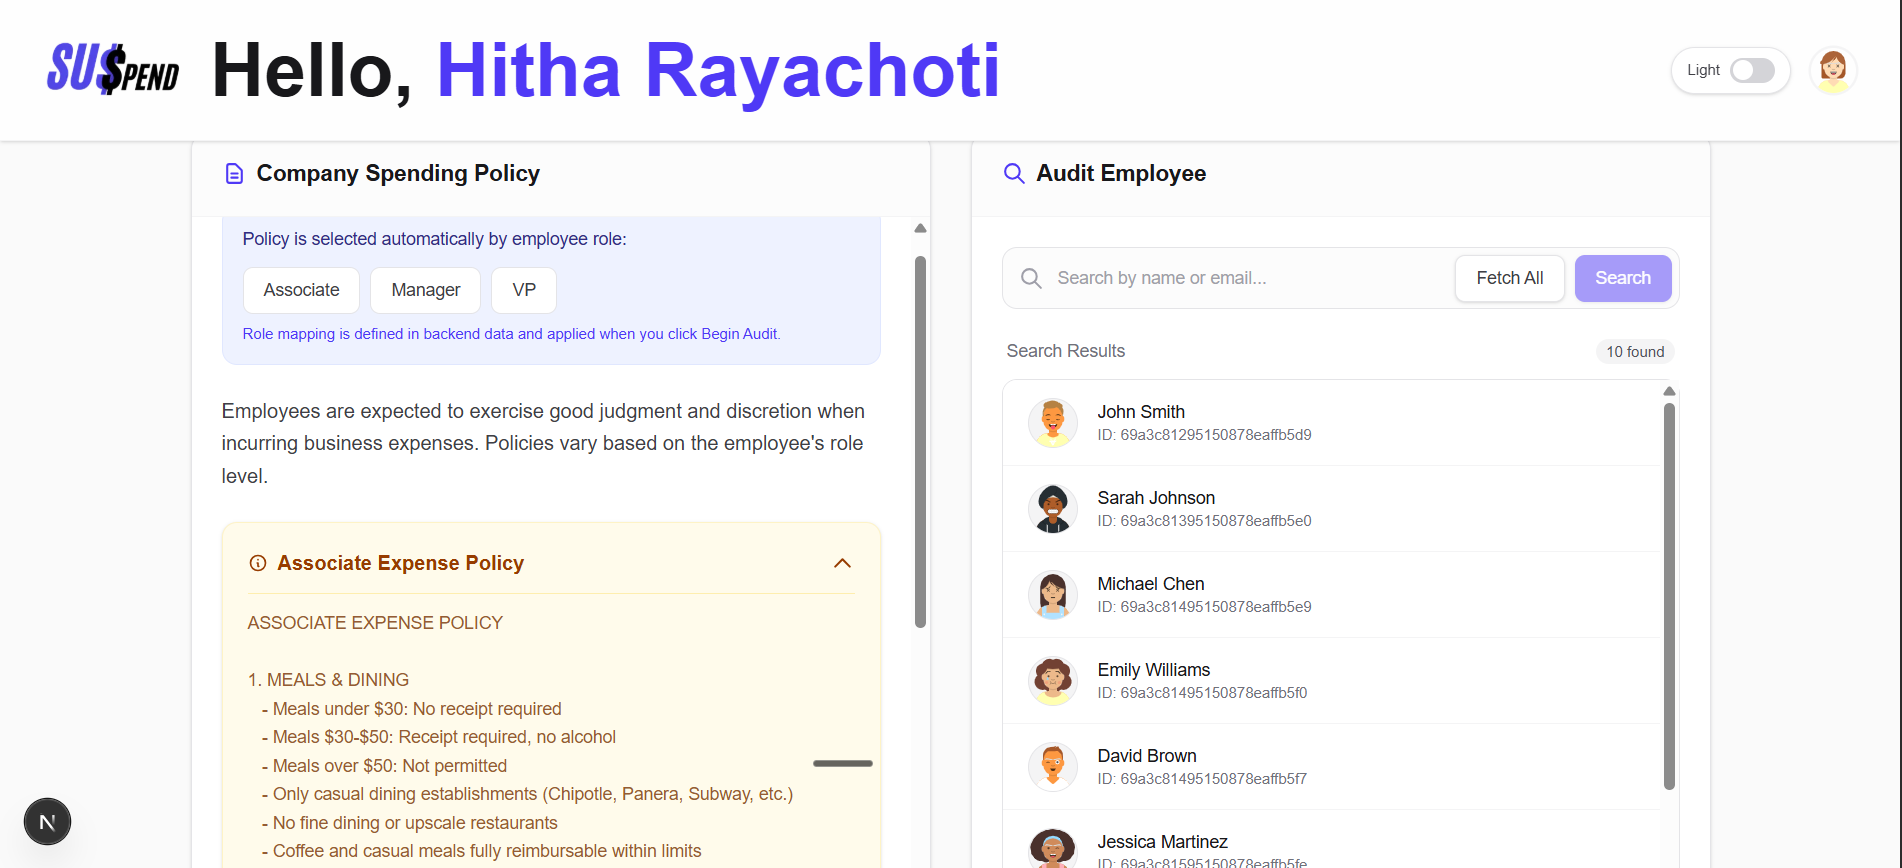Viewport: 1902px width, 868px height.
Task: Click the 10 found badge
Action: 1635,352
